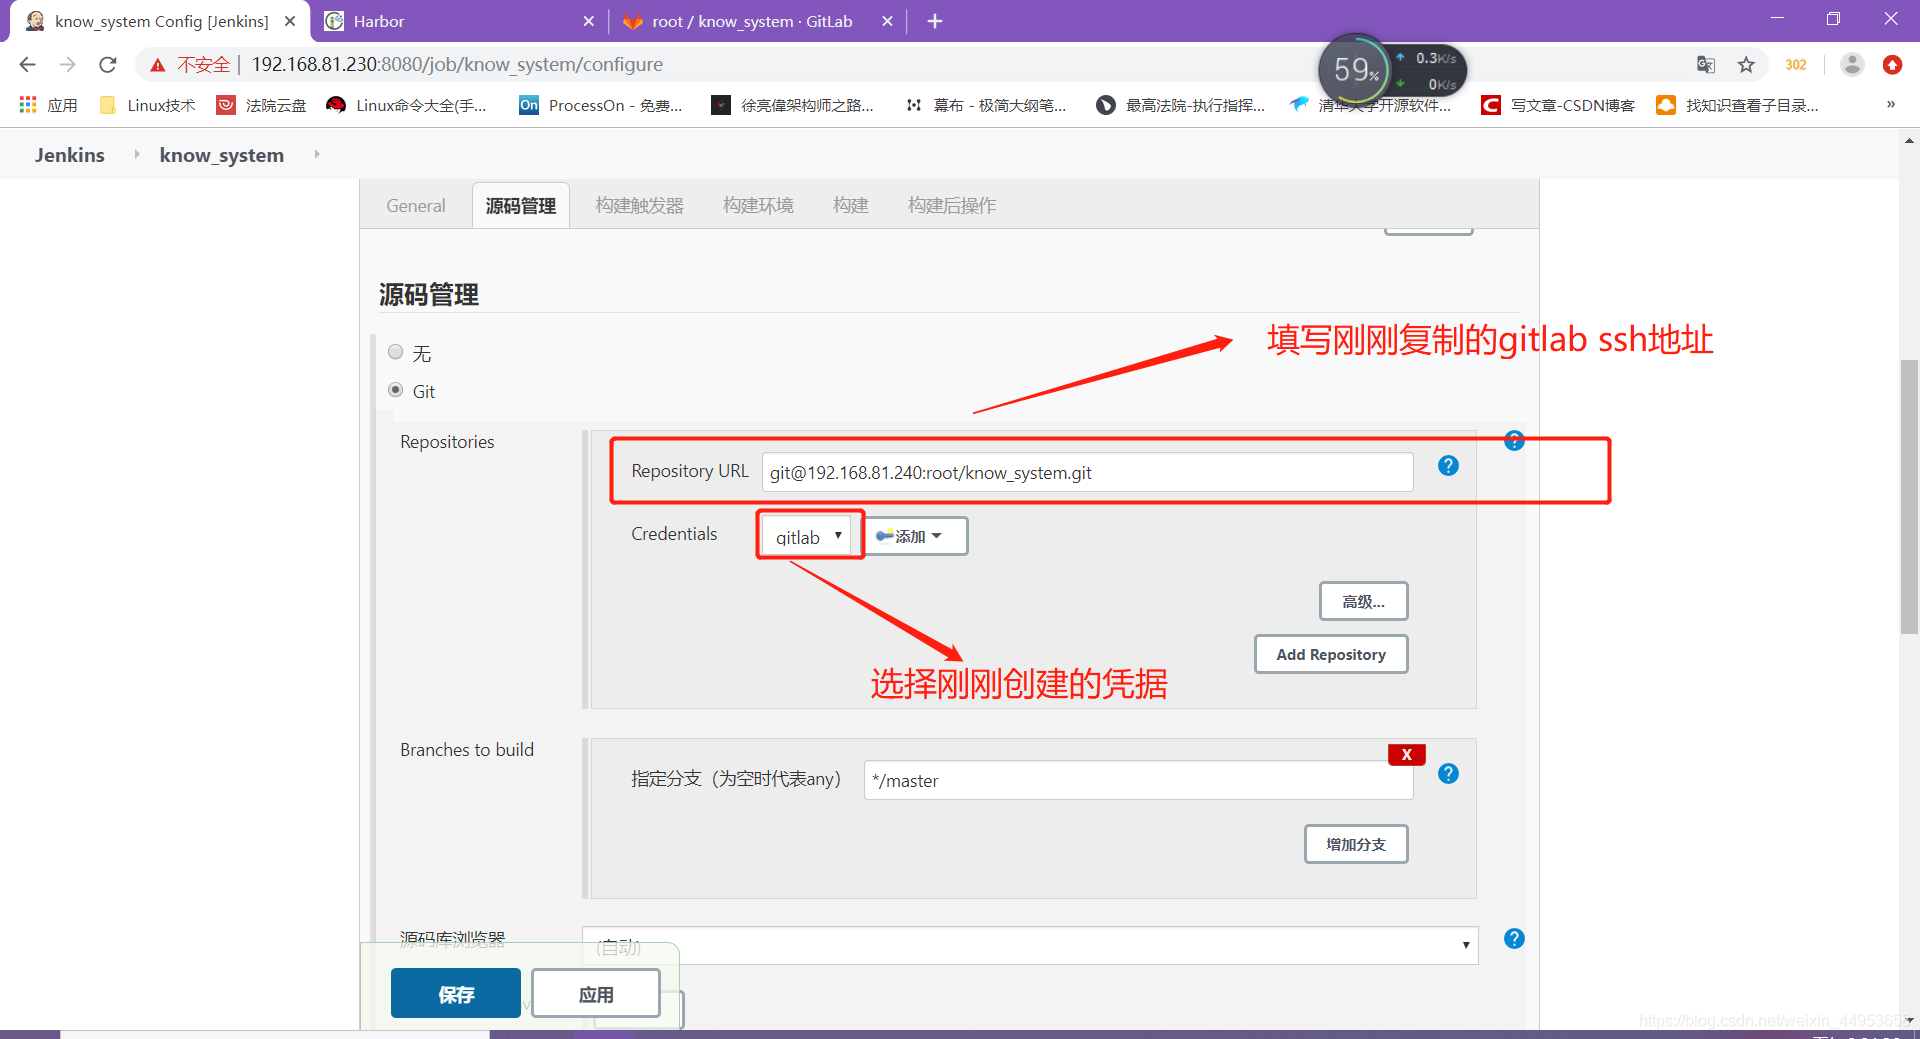Expand the know_system breadcrumb arrow
The image size is (1920, 1039).
coord(317,154)
